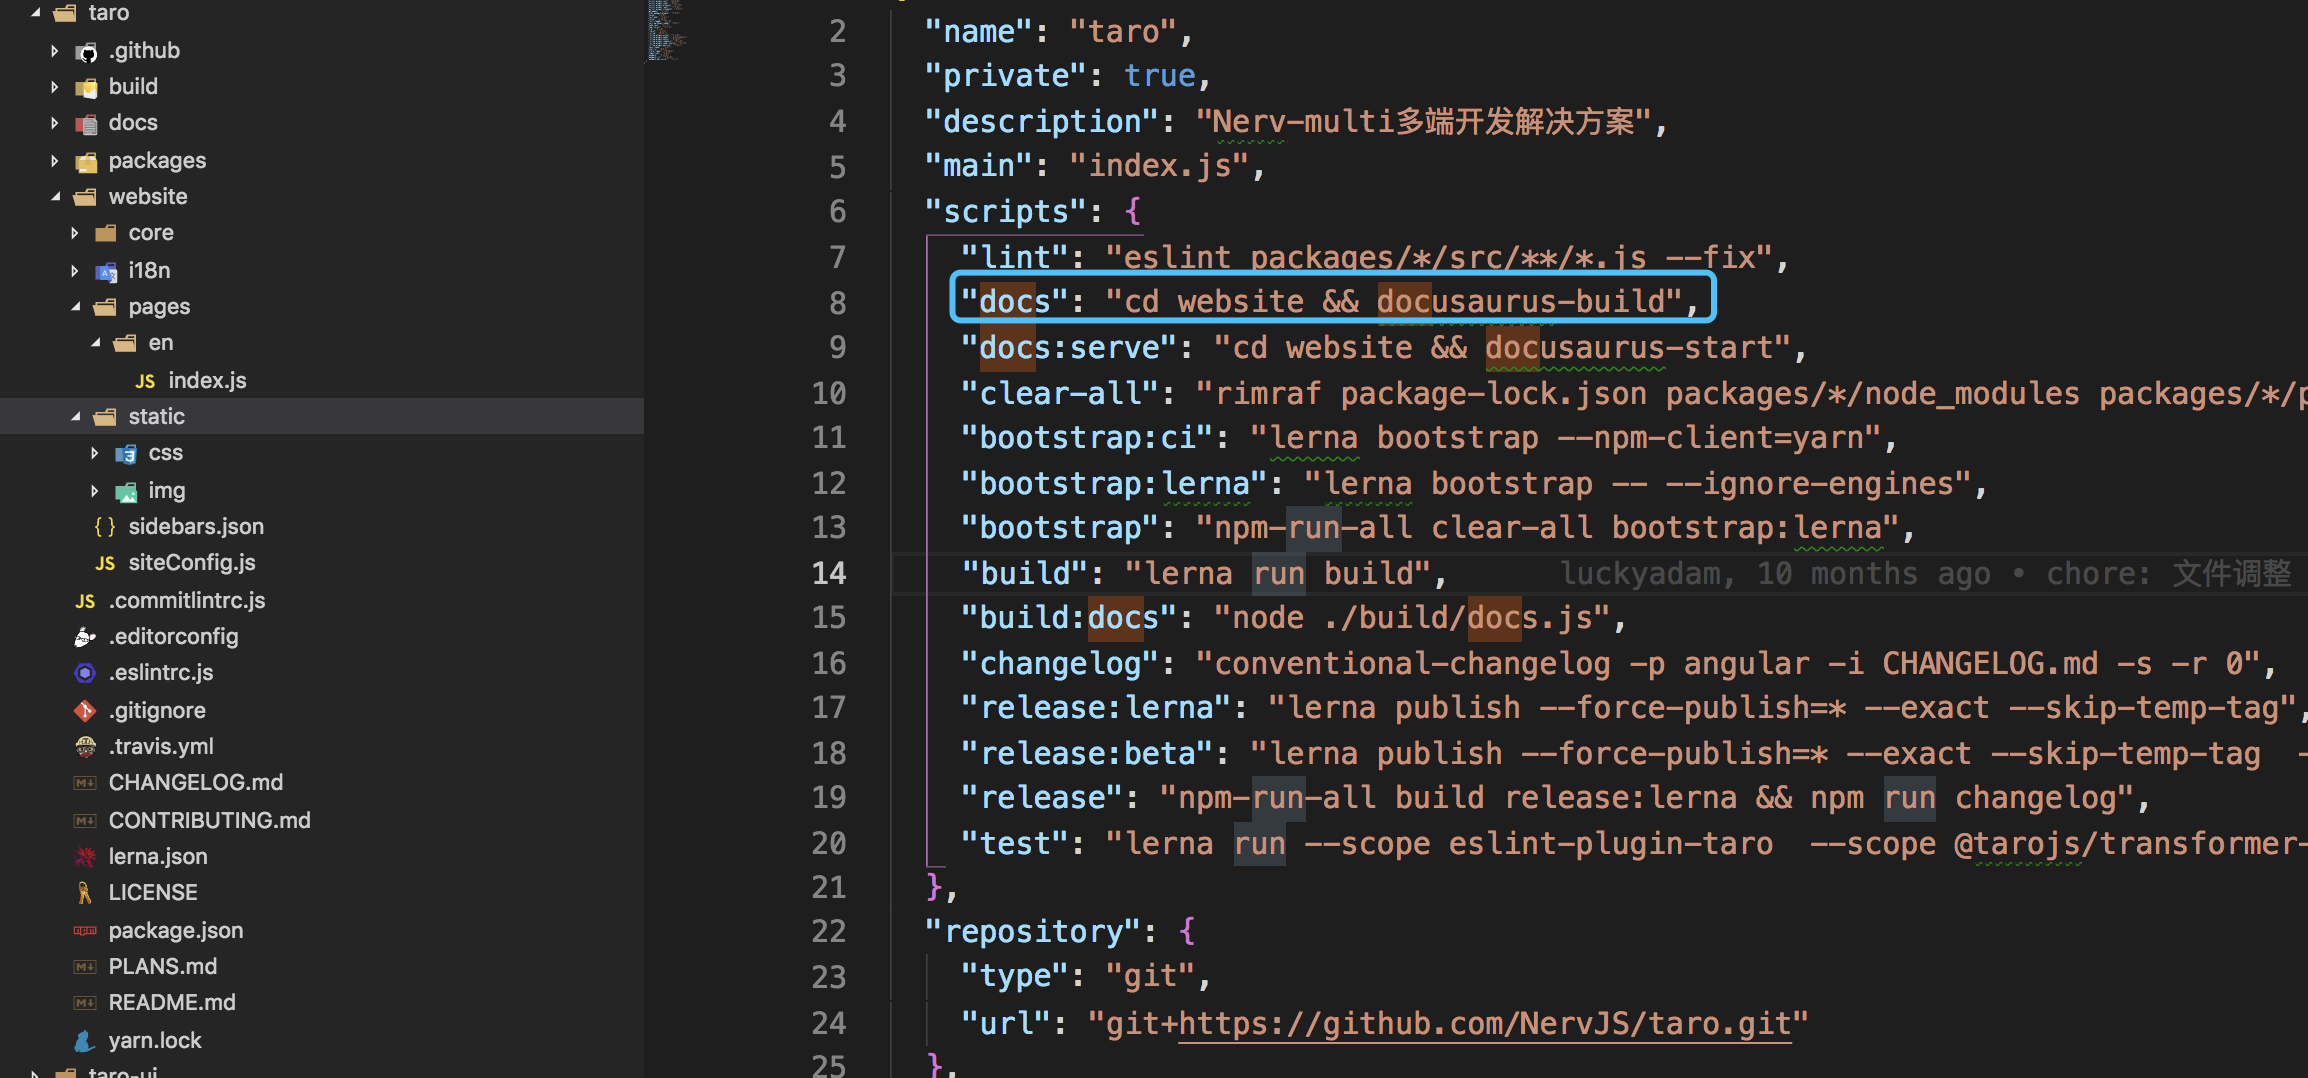Viewport: 2308px width, 1078px height.
Task: Click line number 14 in gutter
Action: pyautogui.click(x=829, y=573)
